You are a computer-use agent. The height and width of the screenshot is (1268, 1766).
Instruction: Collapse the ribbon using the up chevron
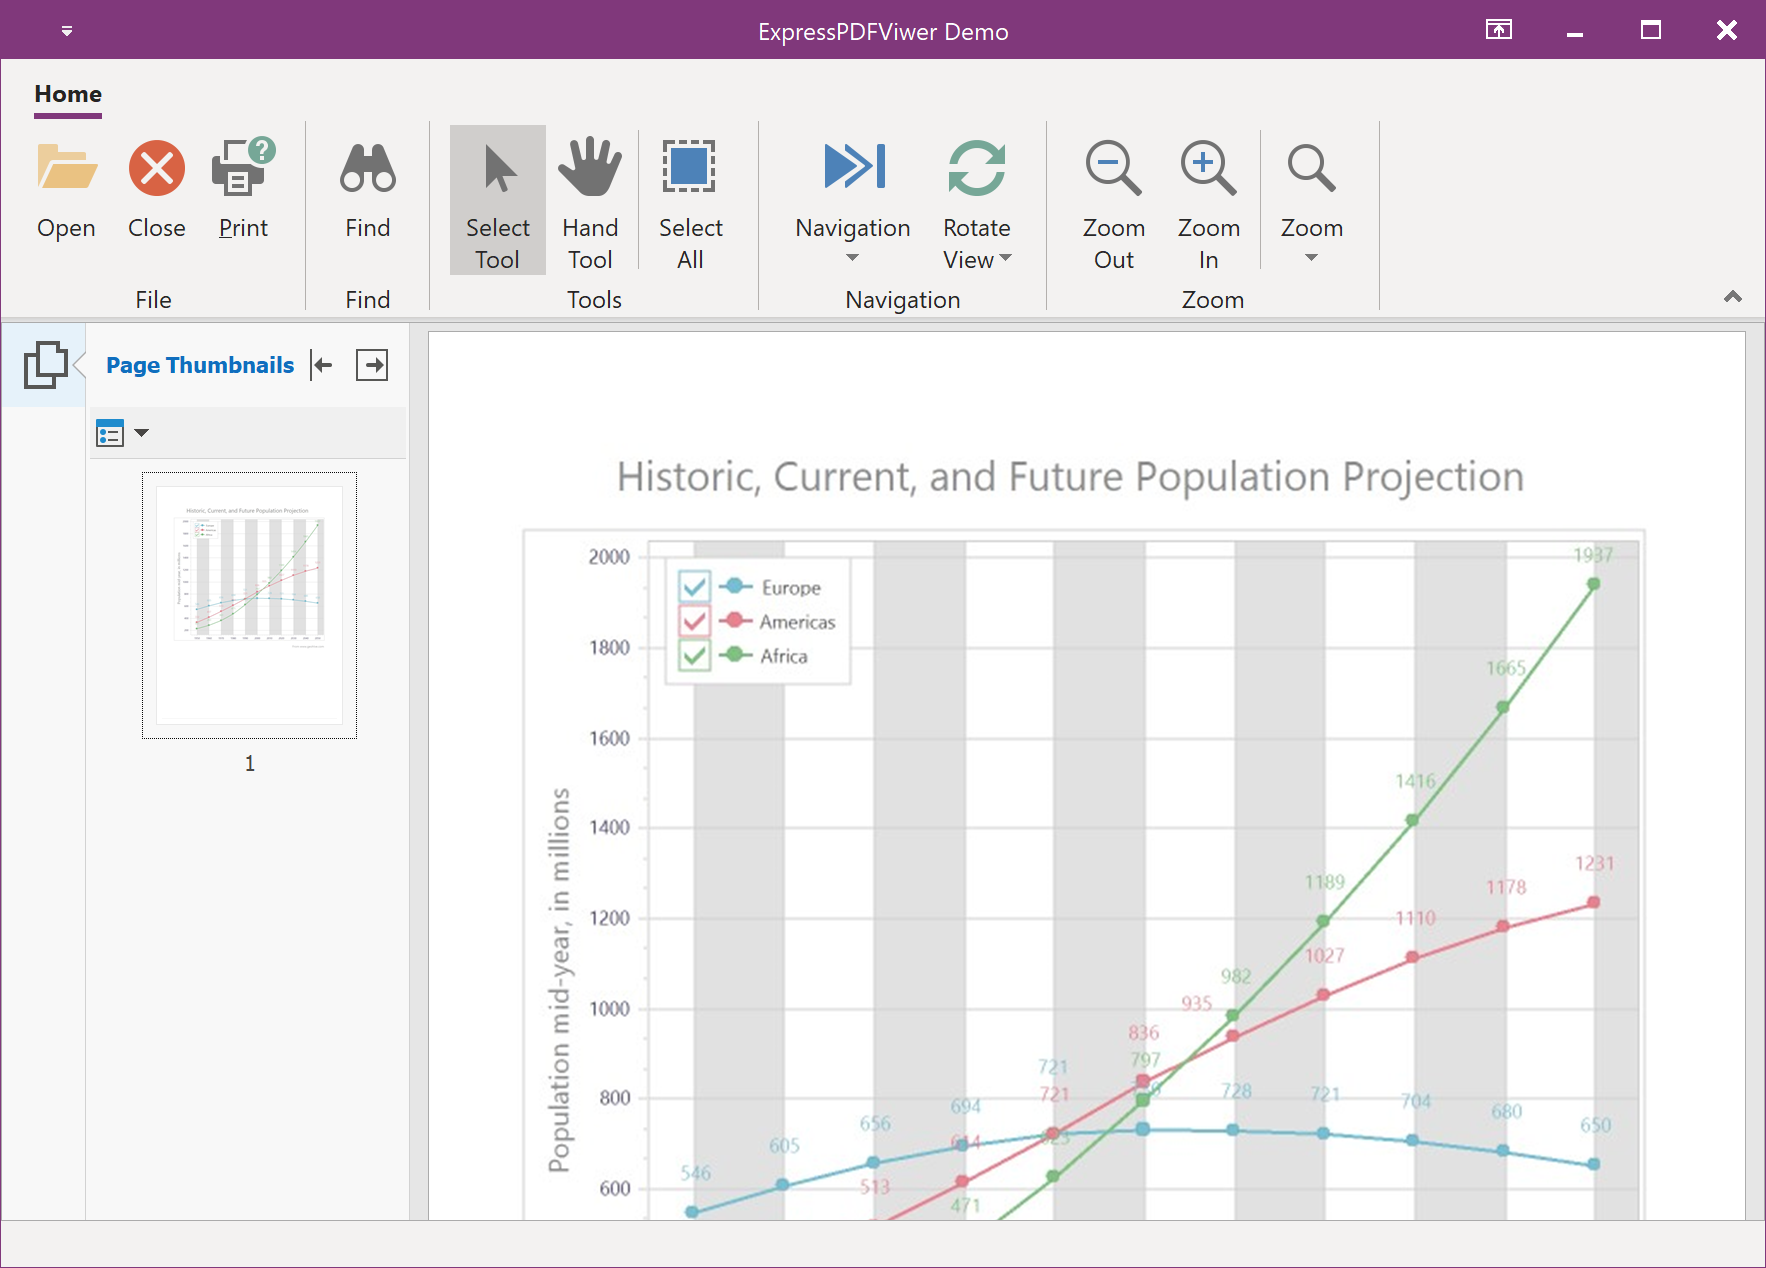(1733, 297)
